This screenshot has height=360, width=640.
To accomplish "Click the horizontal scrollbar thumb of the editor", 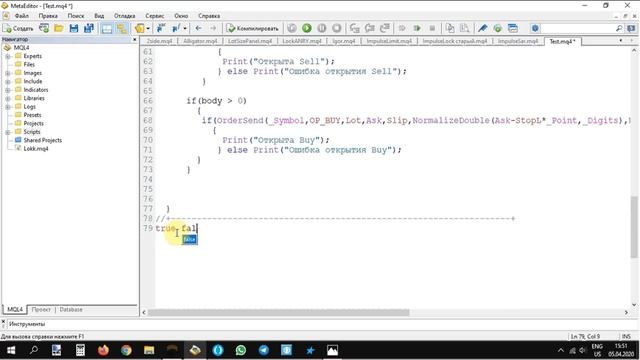I will click(x=278, y=312).
